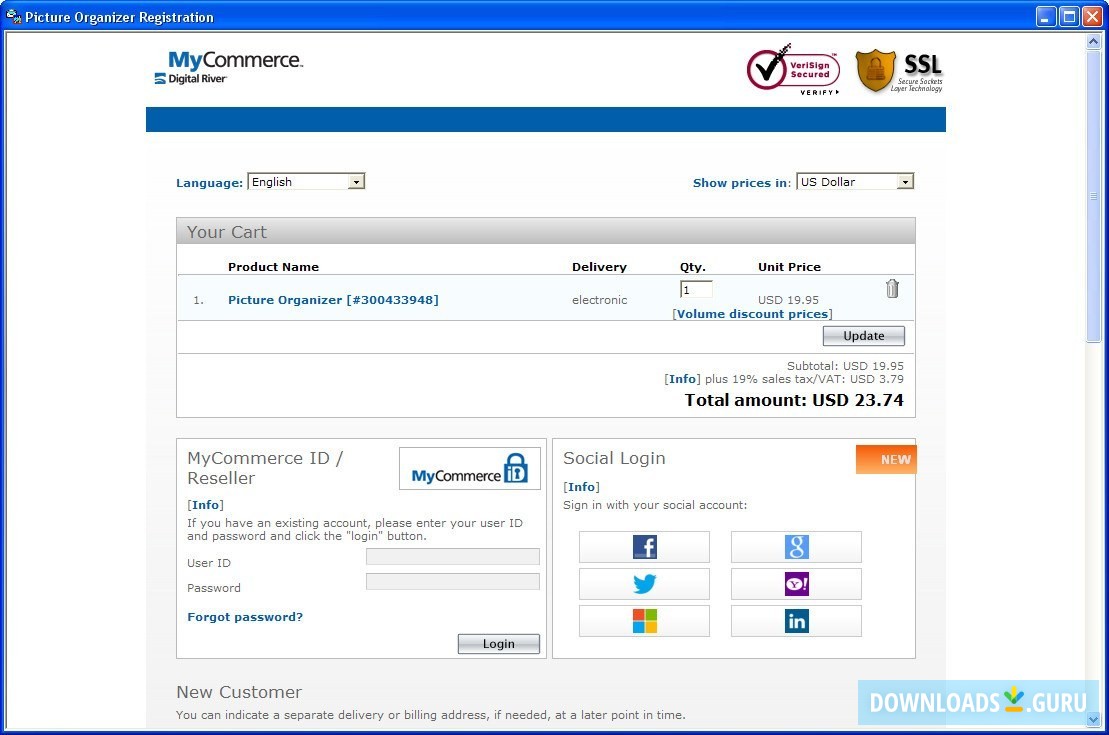Open the Show prices in currency dropdown
The width and height of the screenshot is (1109, 735).
pos(855,182)
